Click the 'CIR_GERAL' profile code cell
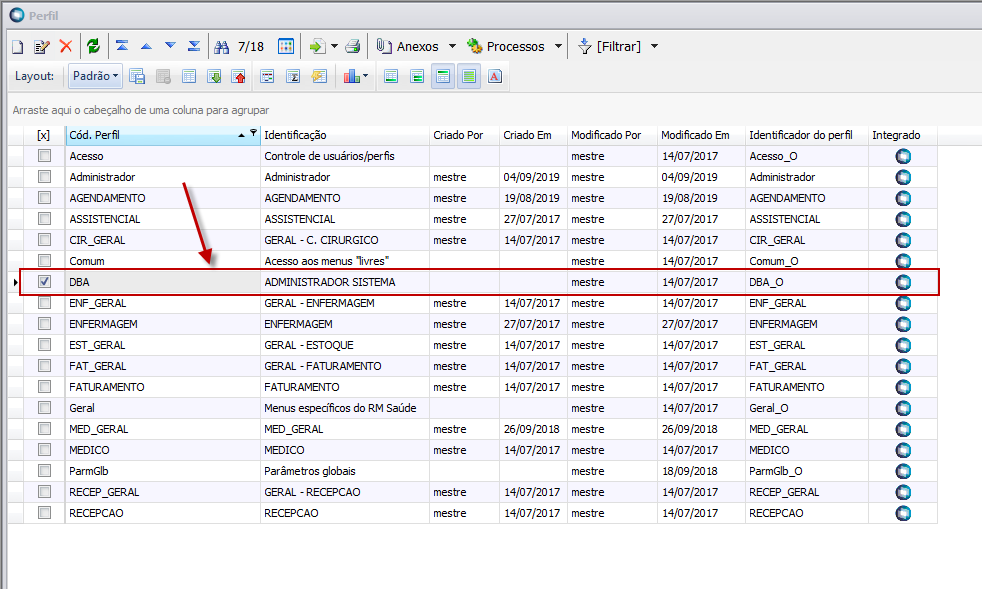The image size is (982, 589). point(163,240)
